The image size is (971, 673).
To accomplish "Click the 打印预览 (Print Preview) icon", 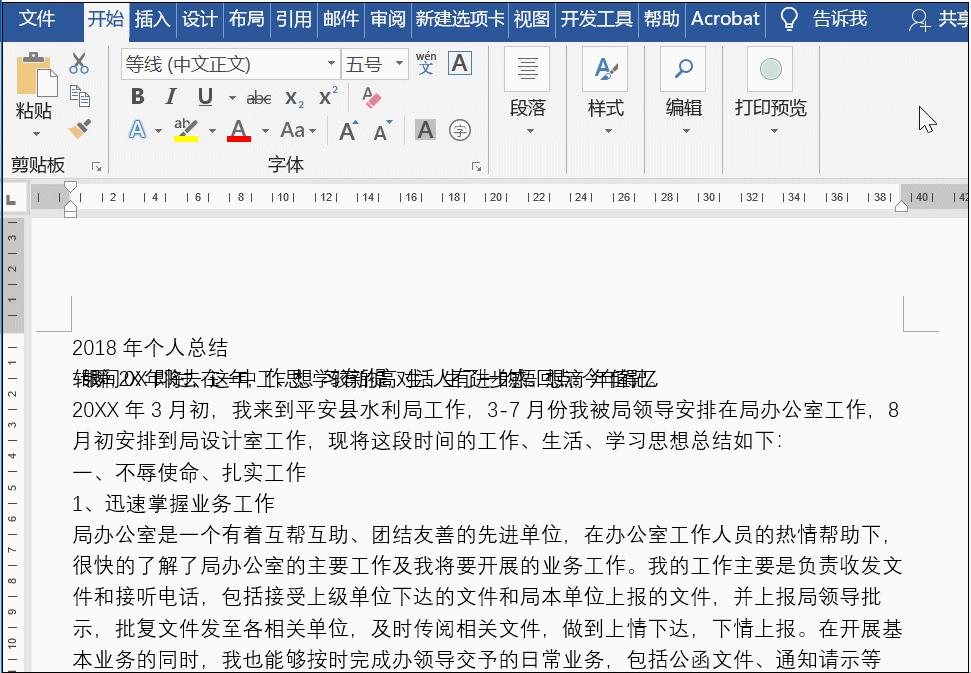I will pos(770,69).
